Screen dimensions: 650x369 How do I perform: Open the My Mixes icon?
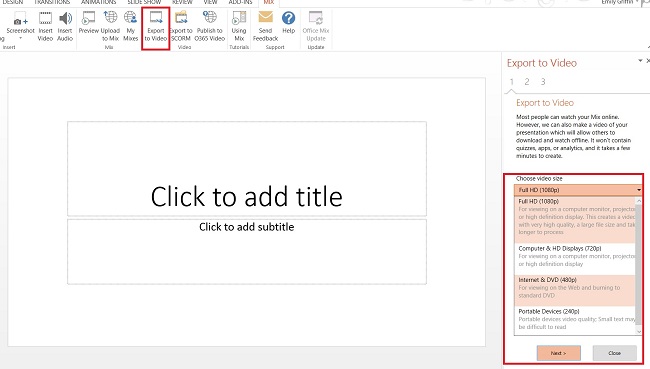pos(130,18)
